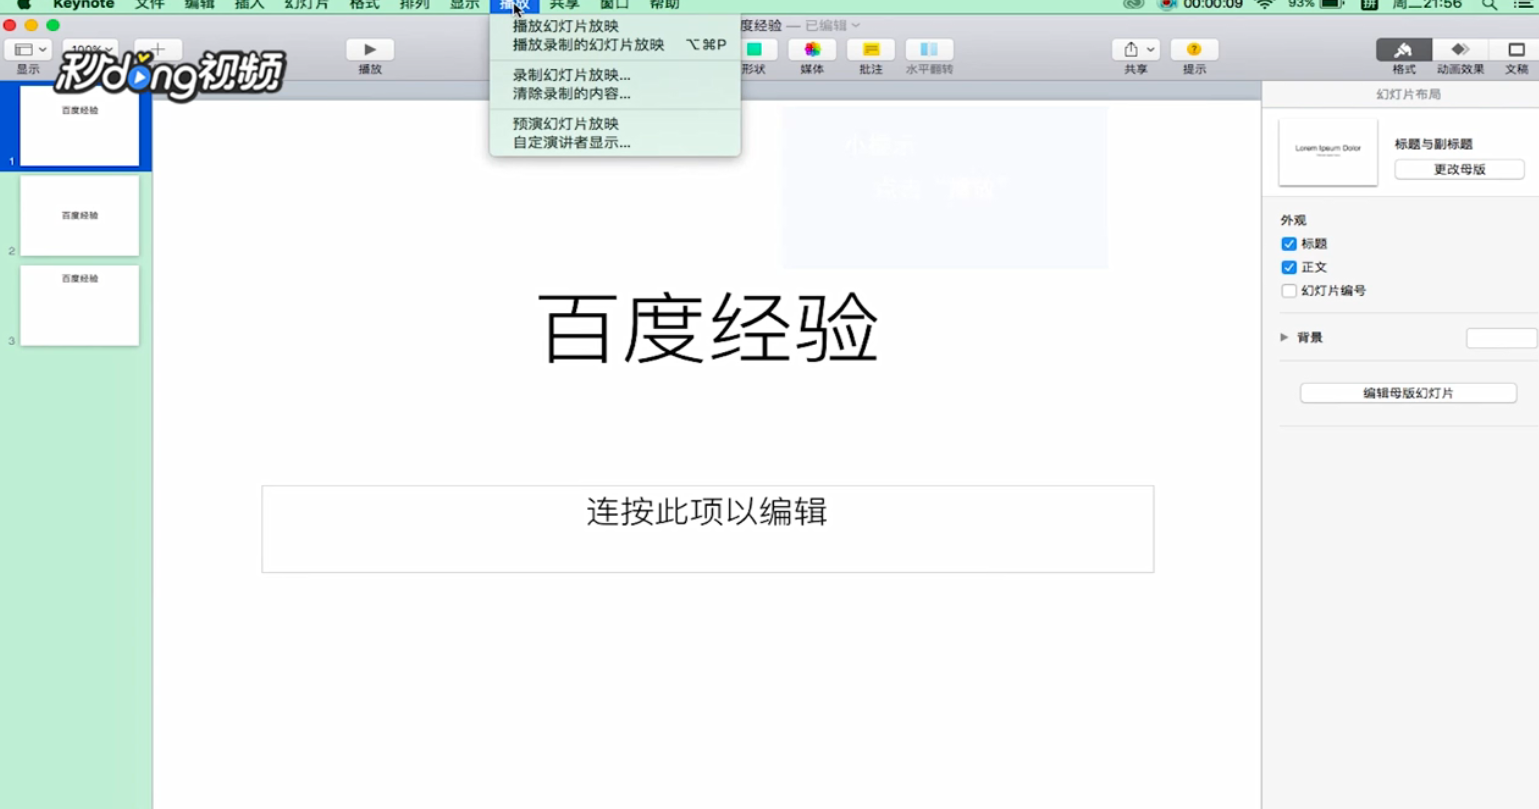
Task: Open the 幻灯片 (Slide) menu
Action: click(x=306, y=5)
